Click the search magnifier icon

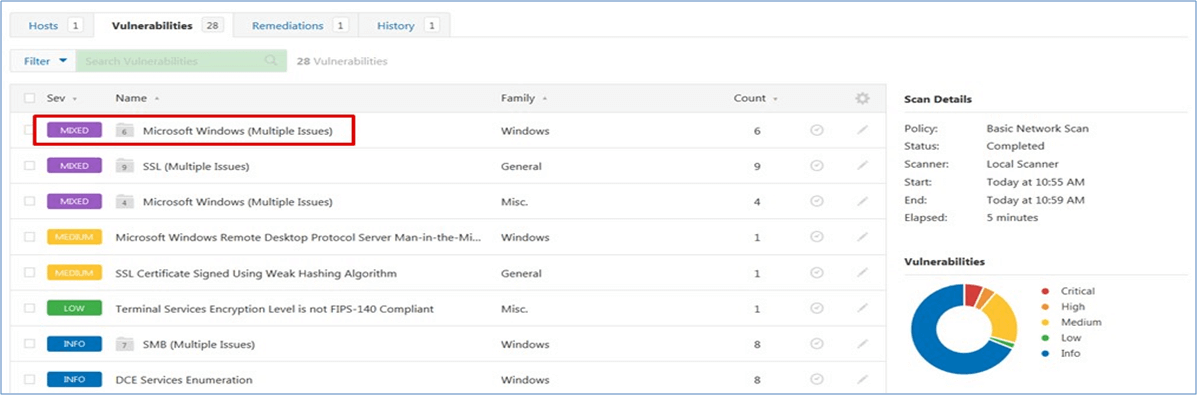coord(270,61)
